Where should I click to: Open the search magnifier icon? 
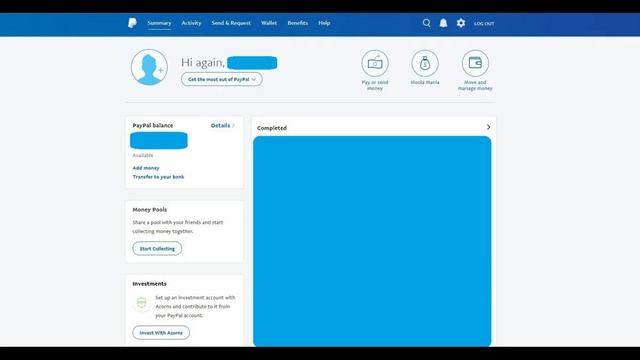[427, 23]
